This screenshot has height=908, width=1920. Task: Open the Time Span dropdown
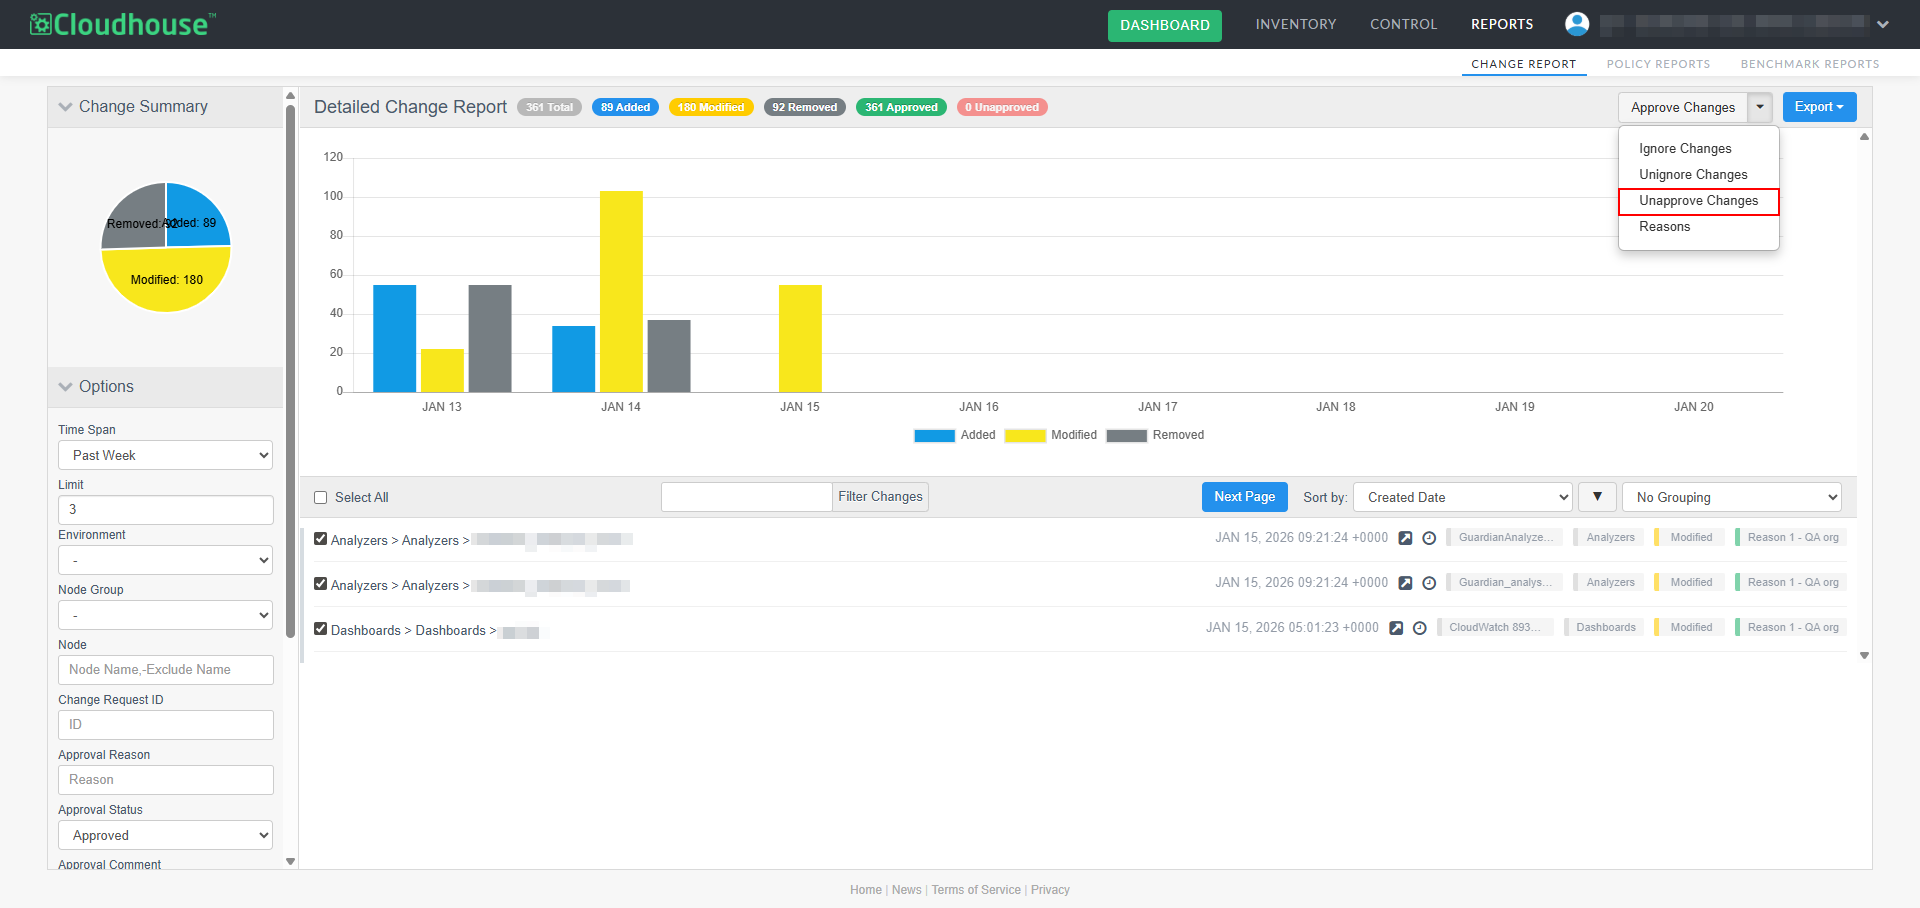pos(166,455)
